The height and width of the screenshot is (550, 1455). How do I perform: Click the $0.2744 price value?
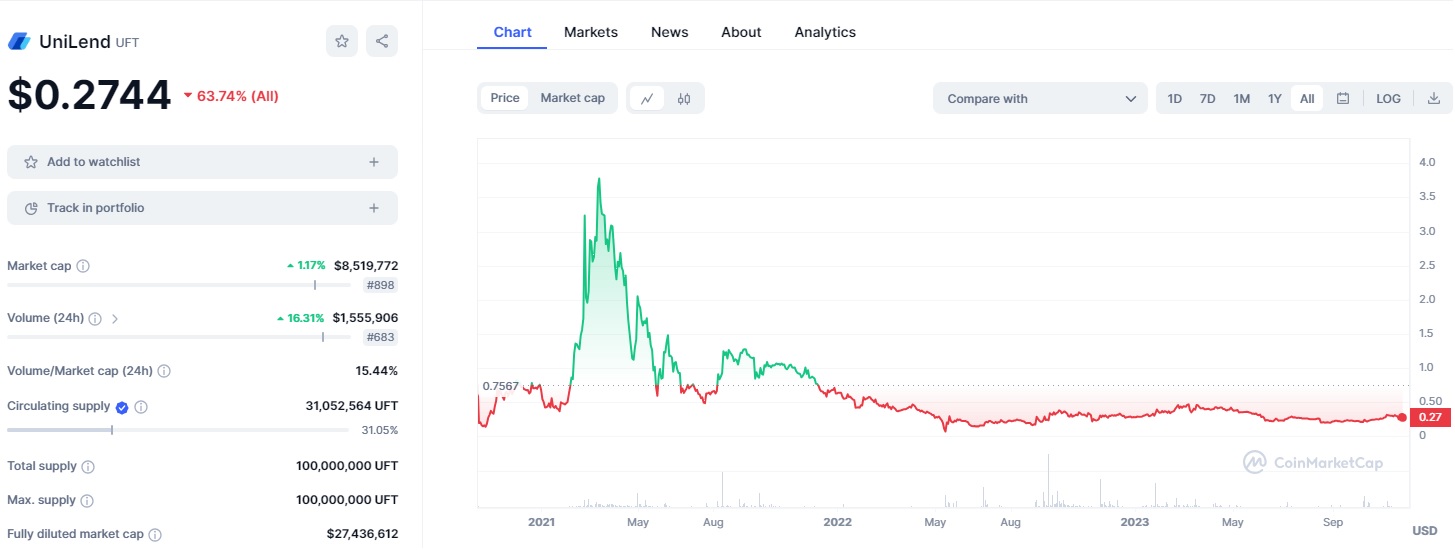point(89,95)
